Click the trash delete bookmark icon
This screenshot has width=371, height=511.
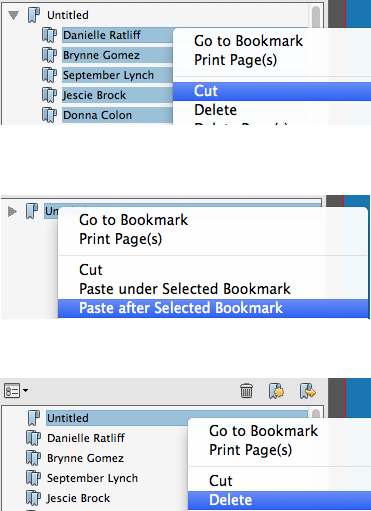[x=246, y=391]
